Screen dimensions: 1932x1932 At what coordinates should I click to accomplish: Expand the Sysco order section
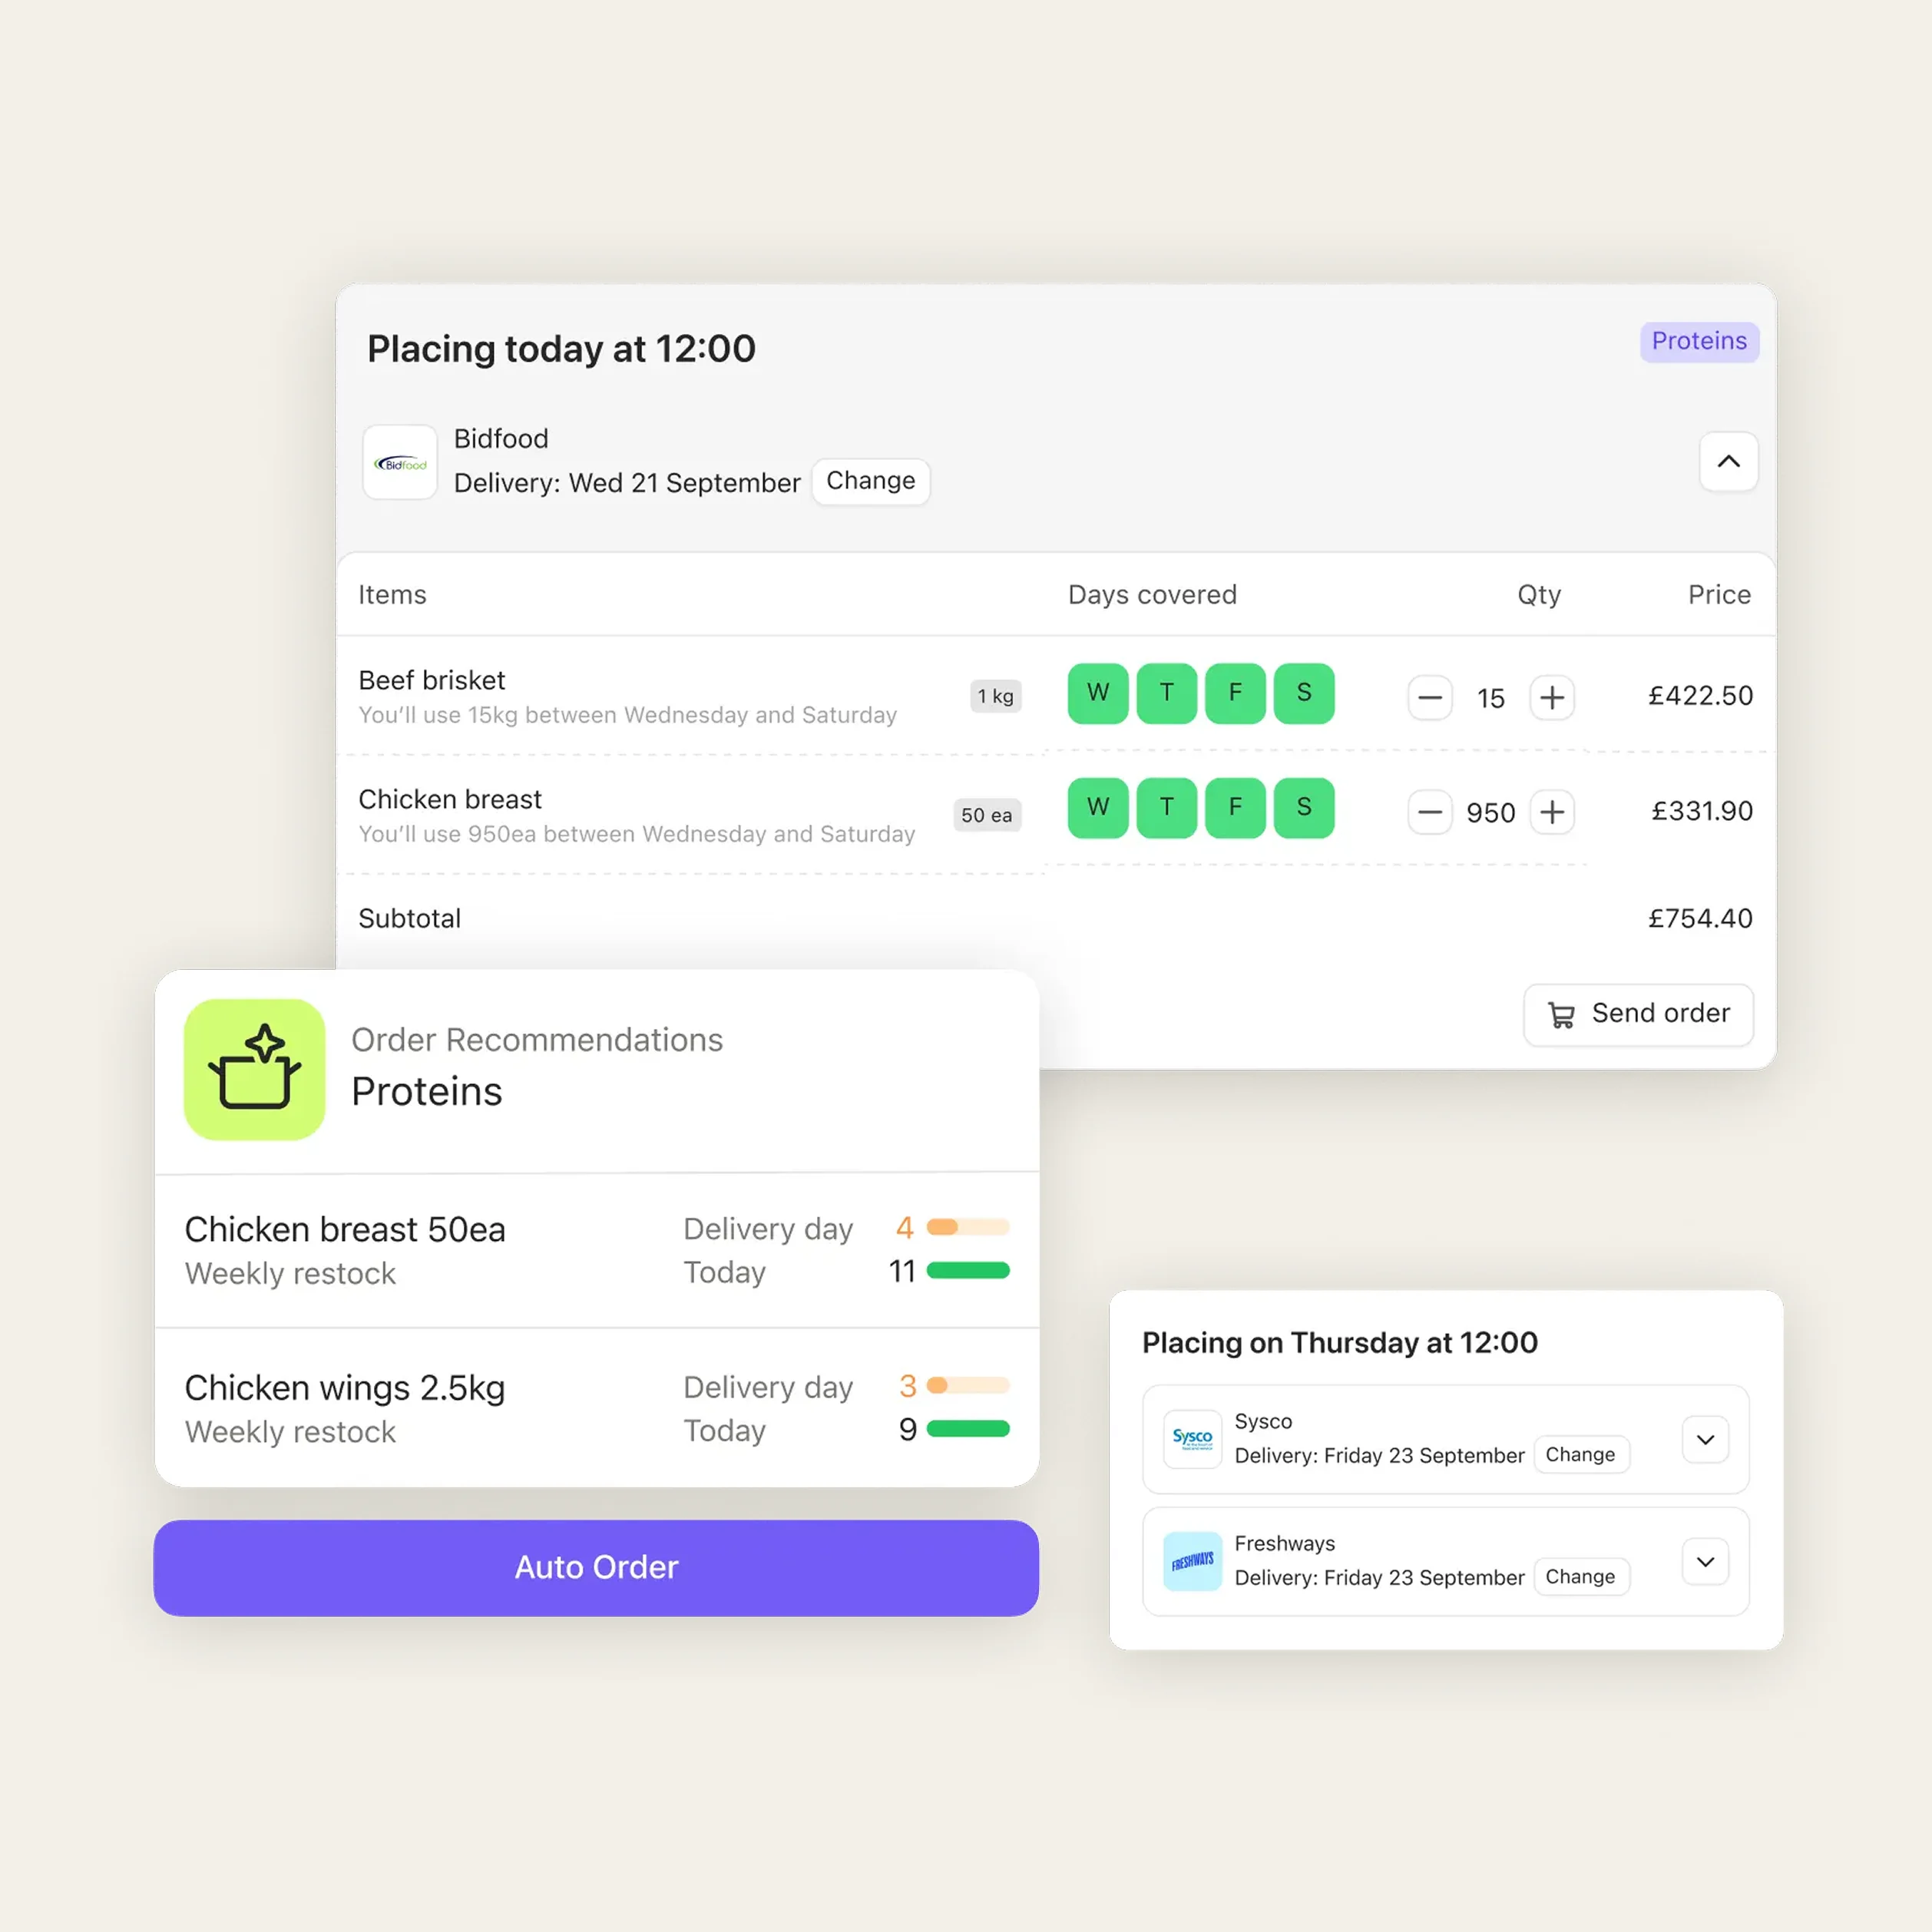click(1705, 1440)
